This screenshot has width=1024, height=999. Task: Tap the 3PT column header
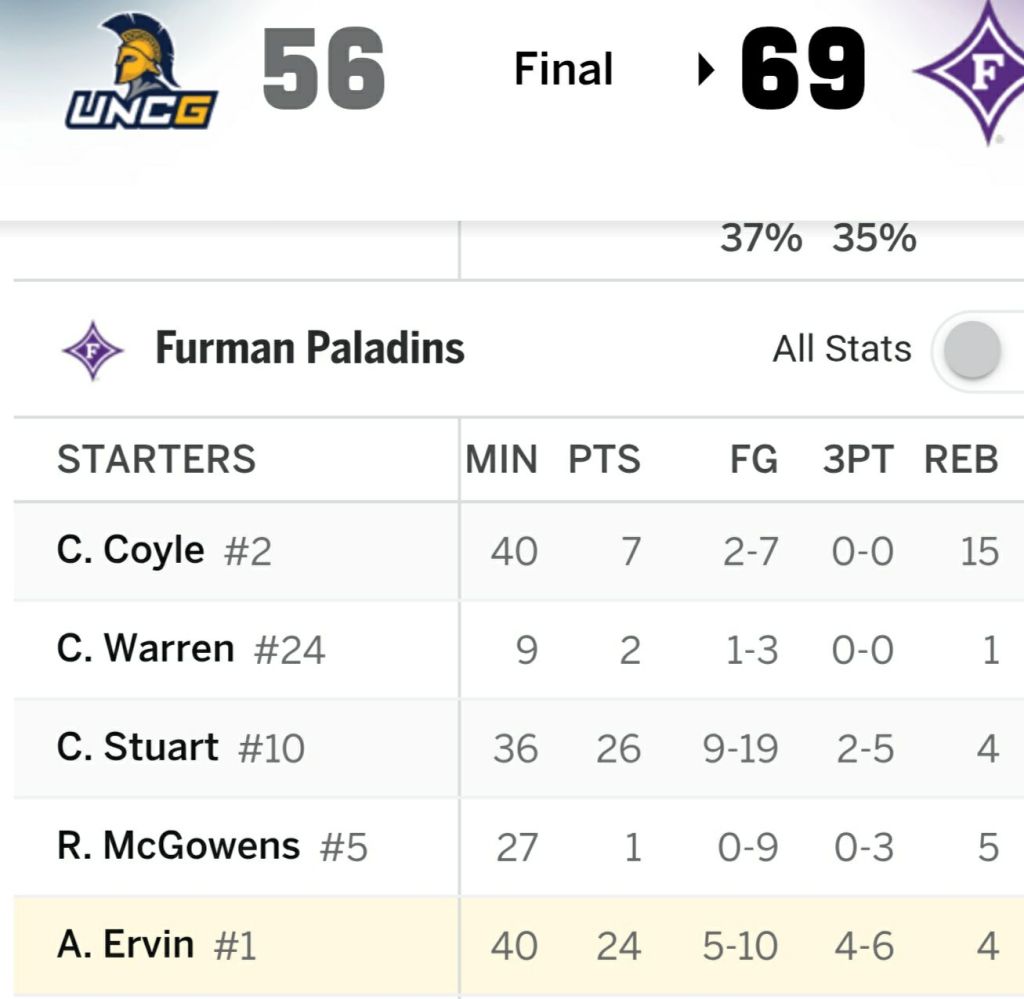pyautogui.click(x=857, y=459)
